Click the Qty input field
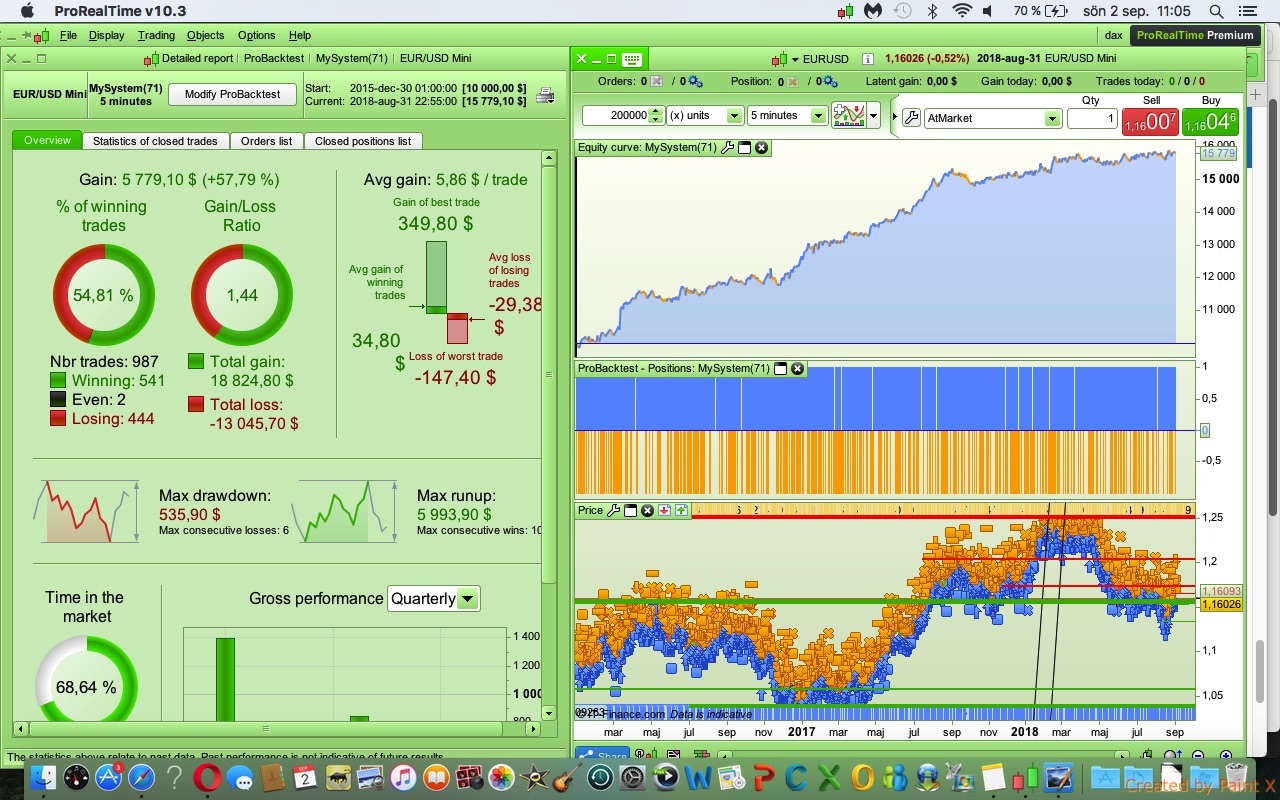The height and width of the screenshot is (800, 1280). 1092,118
